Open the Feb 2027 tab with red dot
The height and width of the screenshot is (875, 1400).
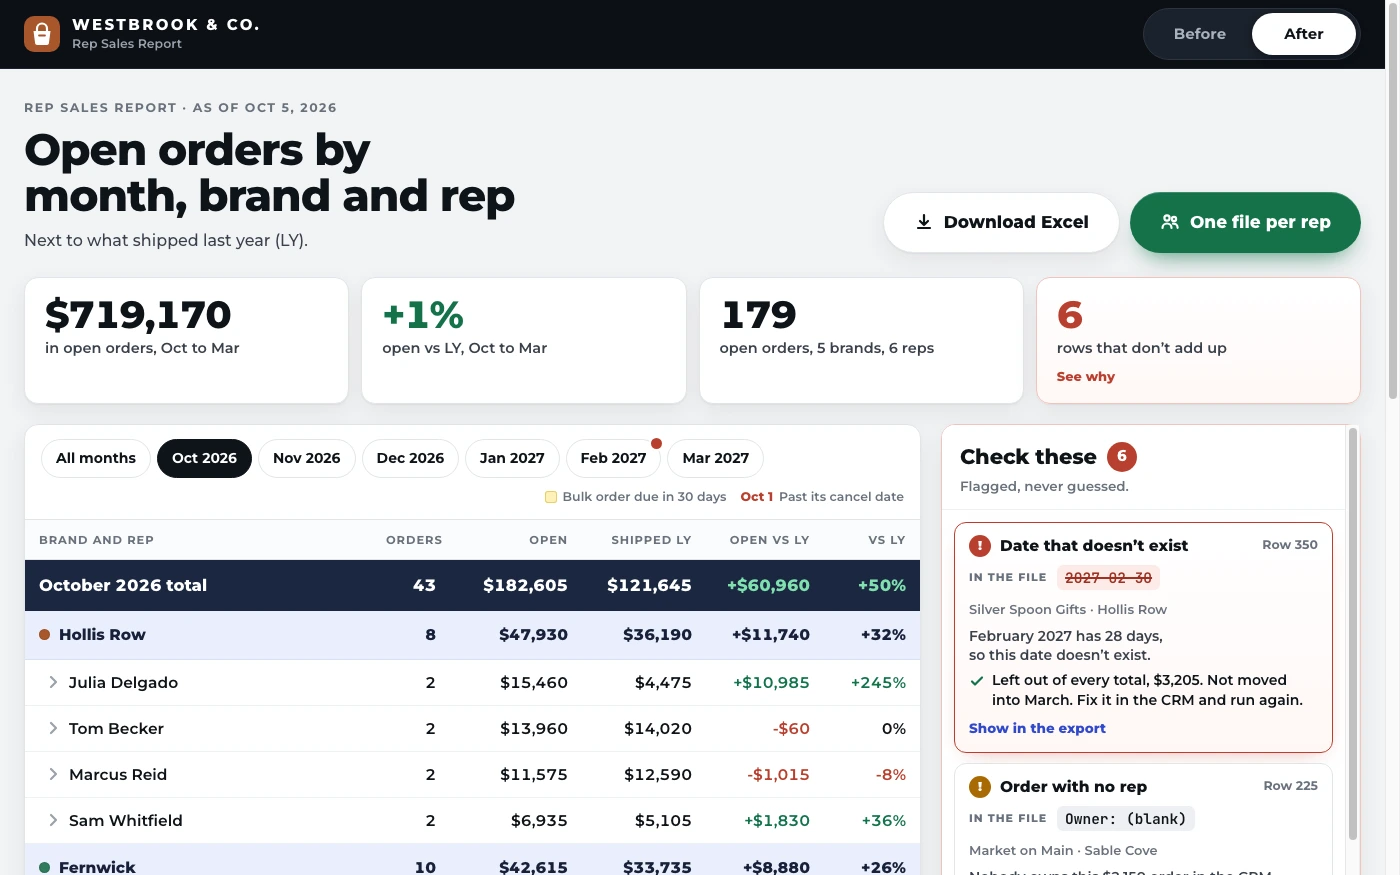click(614, 459)
